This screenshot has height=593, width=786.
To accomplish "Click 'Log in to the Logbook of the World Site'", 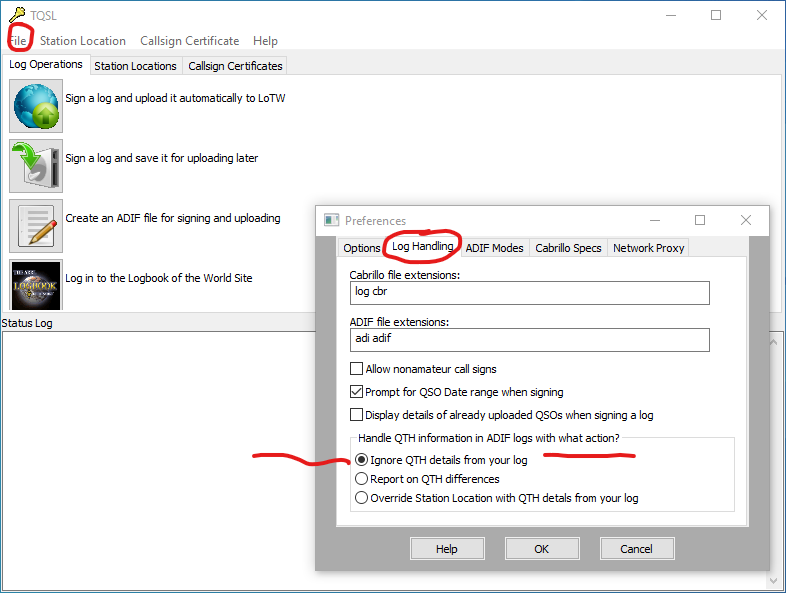I will coord(158,278).
